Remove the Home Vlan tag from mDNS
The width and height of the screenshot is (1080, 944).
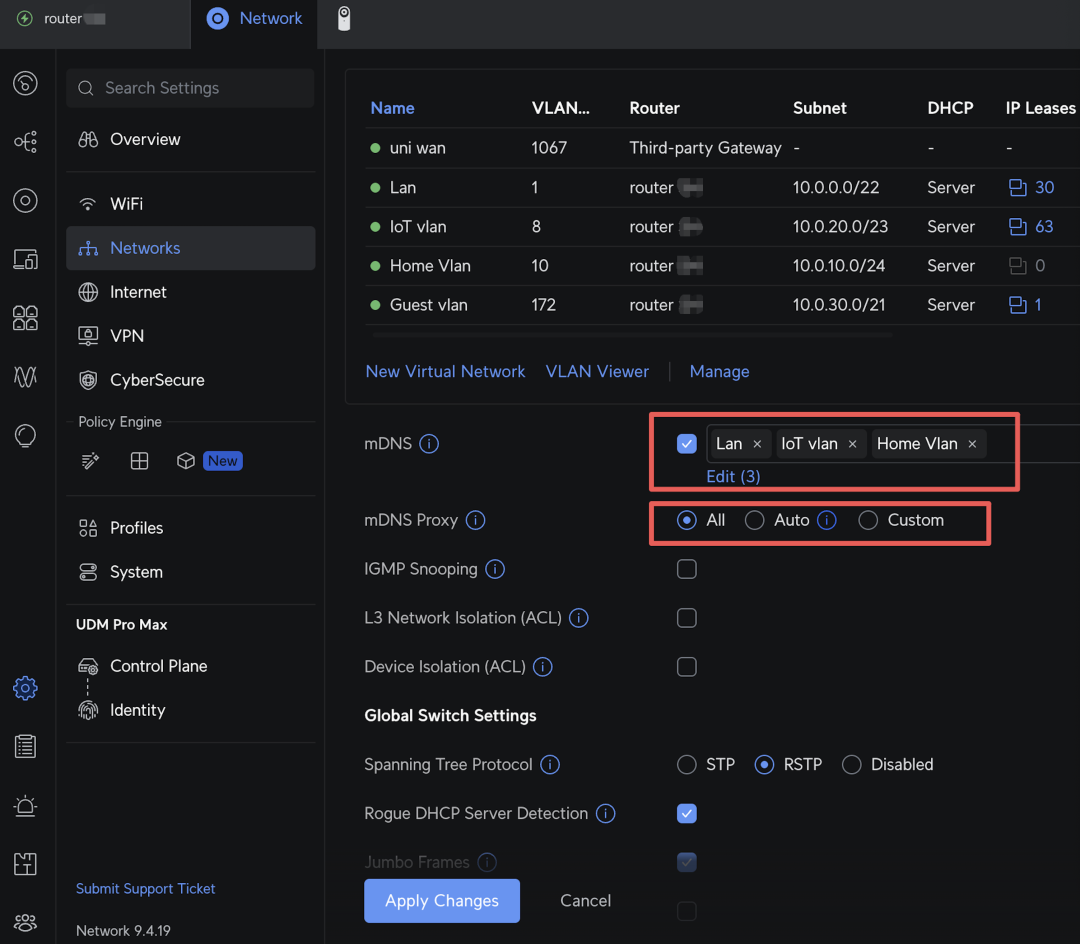[973, 444]
